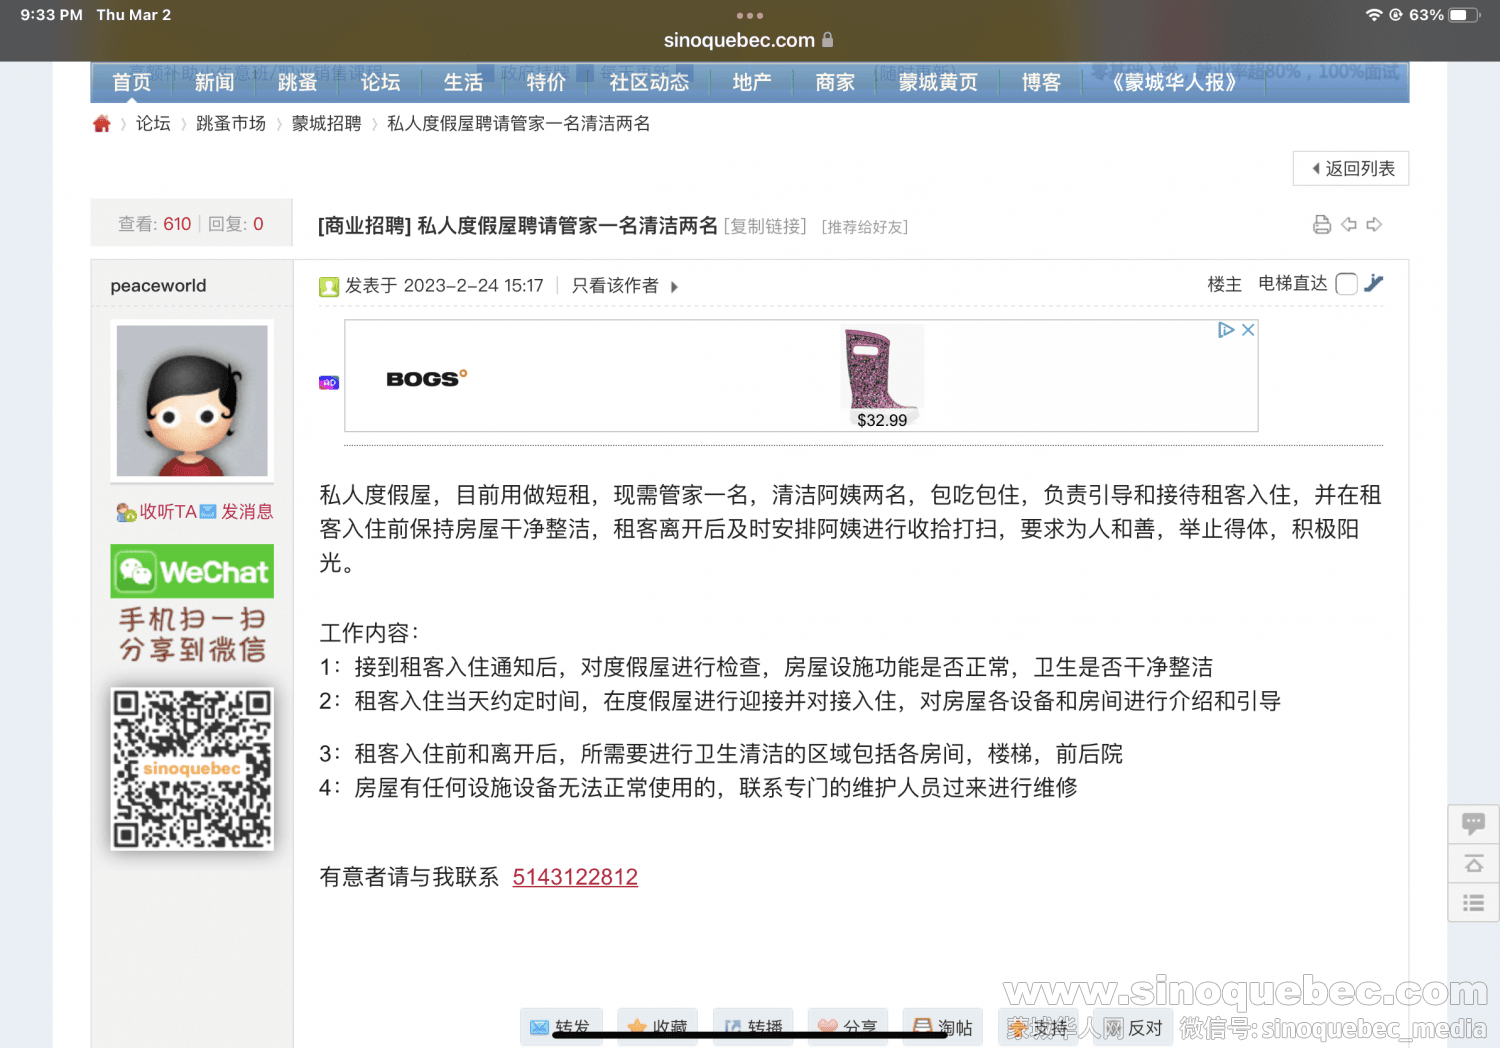Click 复制链接 next to the thread title
1500x1048 pixels.
[x=765, y=227]
